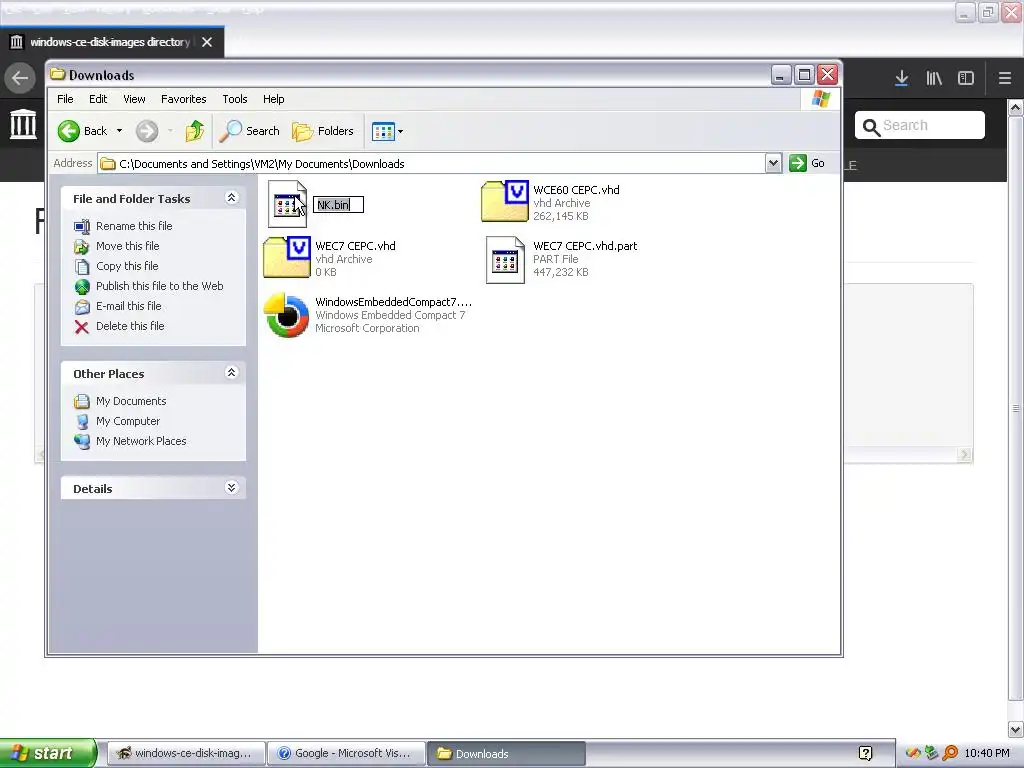Click Downloads taskbar button
The image size is (1024, 768).
506,753
